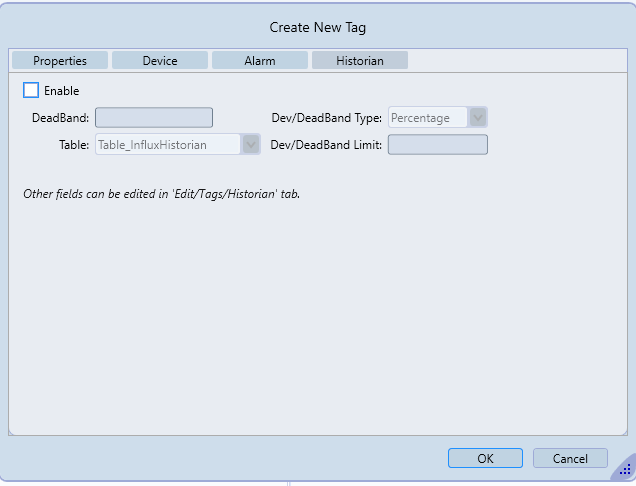Click the Dev/DeadBand Limit input box
The width and height of the screenshot is (636, 486).
point(437,145)
